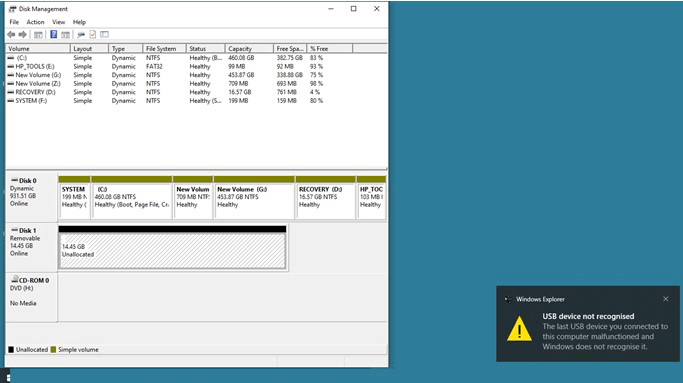This screenshot has height=383, width=683.
Task: Click the "Simple volume" legend label
Action: [78, 349]
